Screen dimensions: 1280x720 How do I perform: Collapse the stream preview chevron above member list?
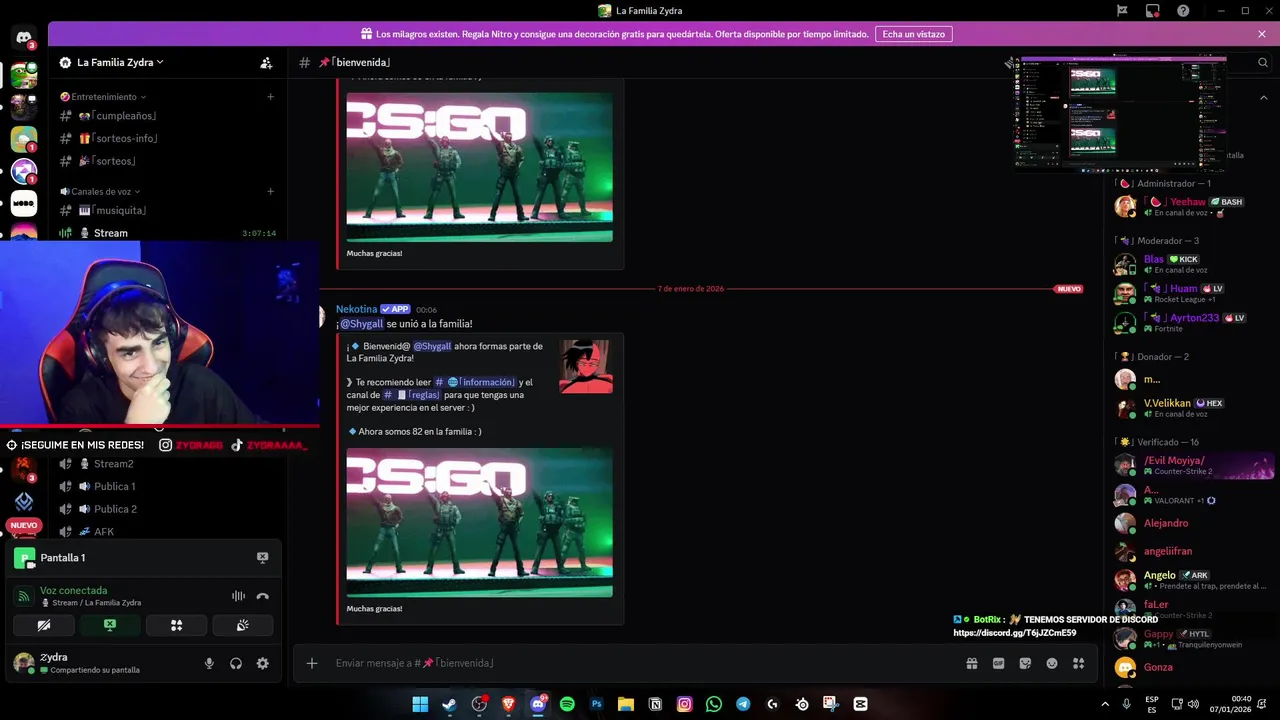[1264, 98]
